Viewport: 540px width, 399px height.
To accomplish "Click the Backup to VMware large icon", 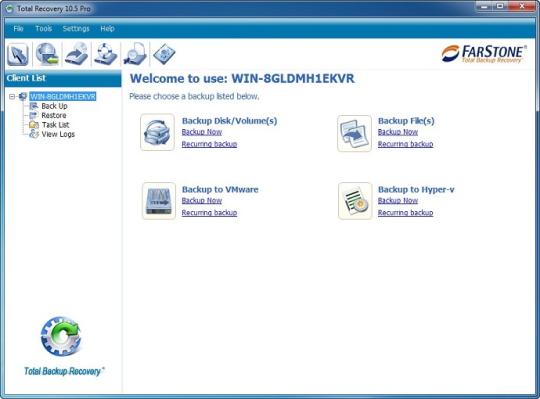I will 158,201.
